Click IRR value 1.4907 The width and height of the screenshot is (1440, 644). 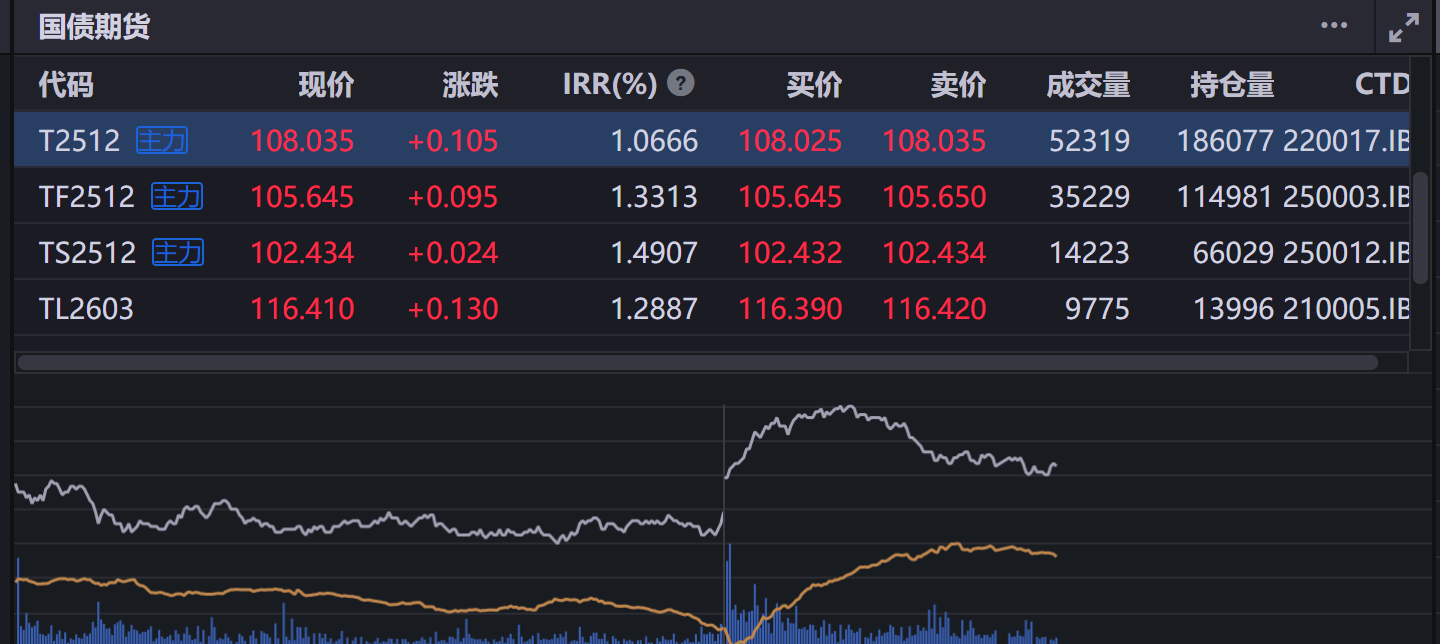click(x=655, y=252)
